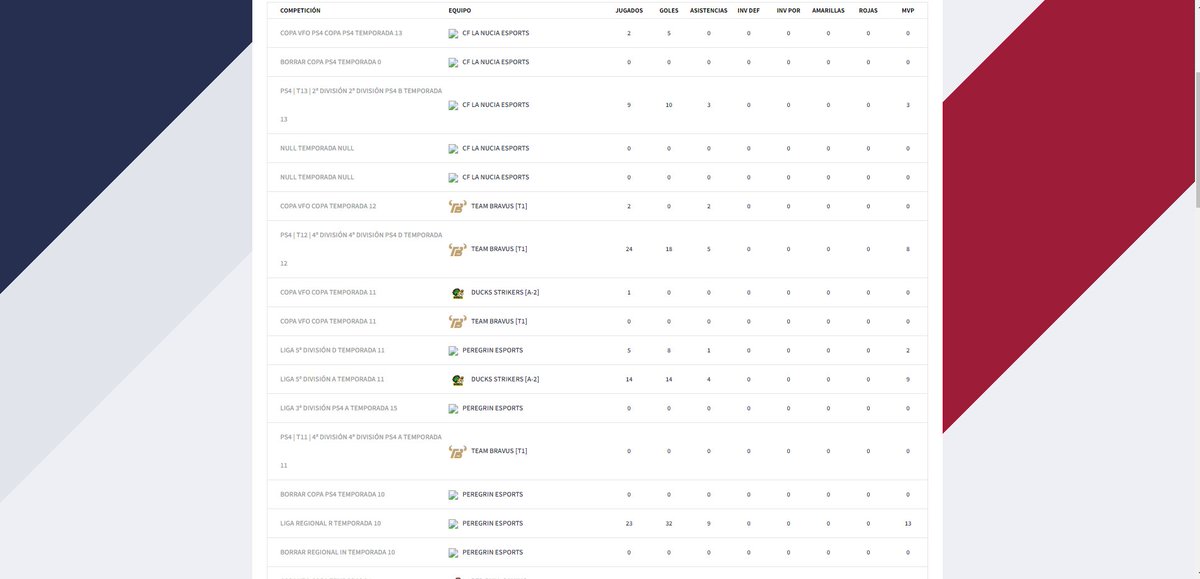Open LIGA 5ª DIVISIÓN A TEMPORADA 11 competition
Image resolution: width=1200 pixels, height=579 pixels.
[332, 379]
